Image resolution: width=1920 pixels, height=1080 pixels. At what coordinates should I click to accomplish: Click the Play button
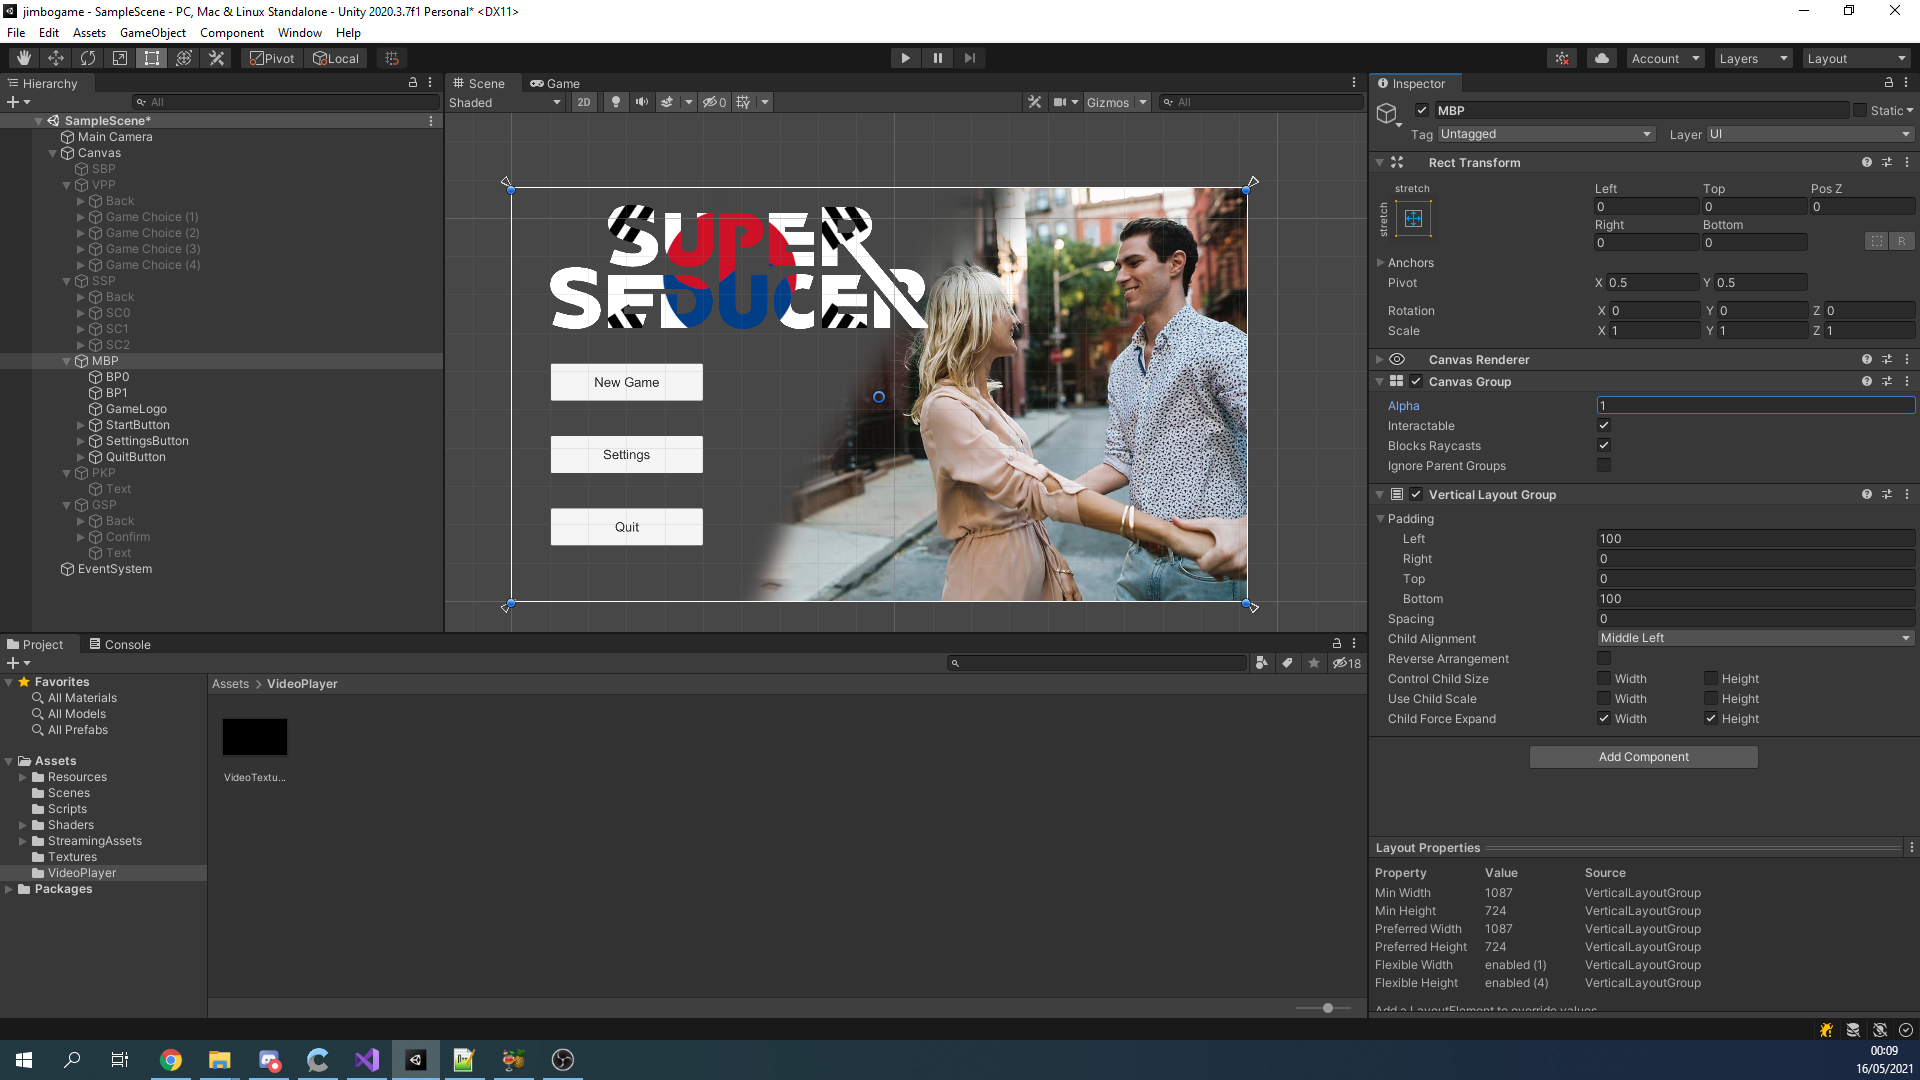905,58
